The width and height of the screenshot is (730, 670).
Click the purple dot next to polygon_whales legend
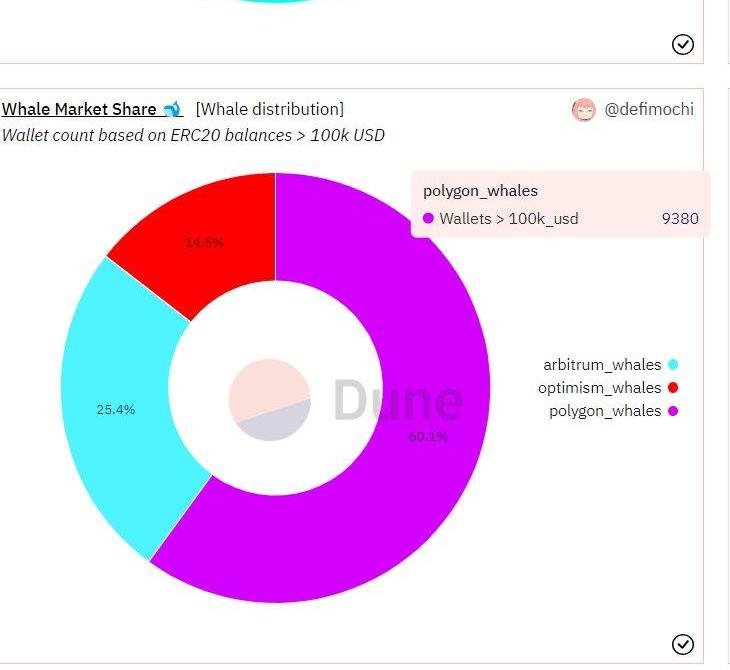coord(673,411)
